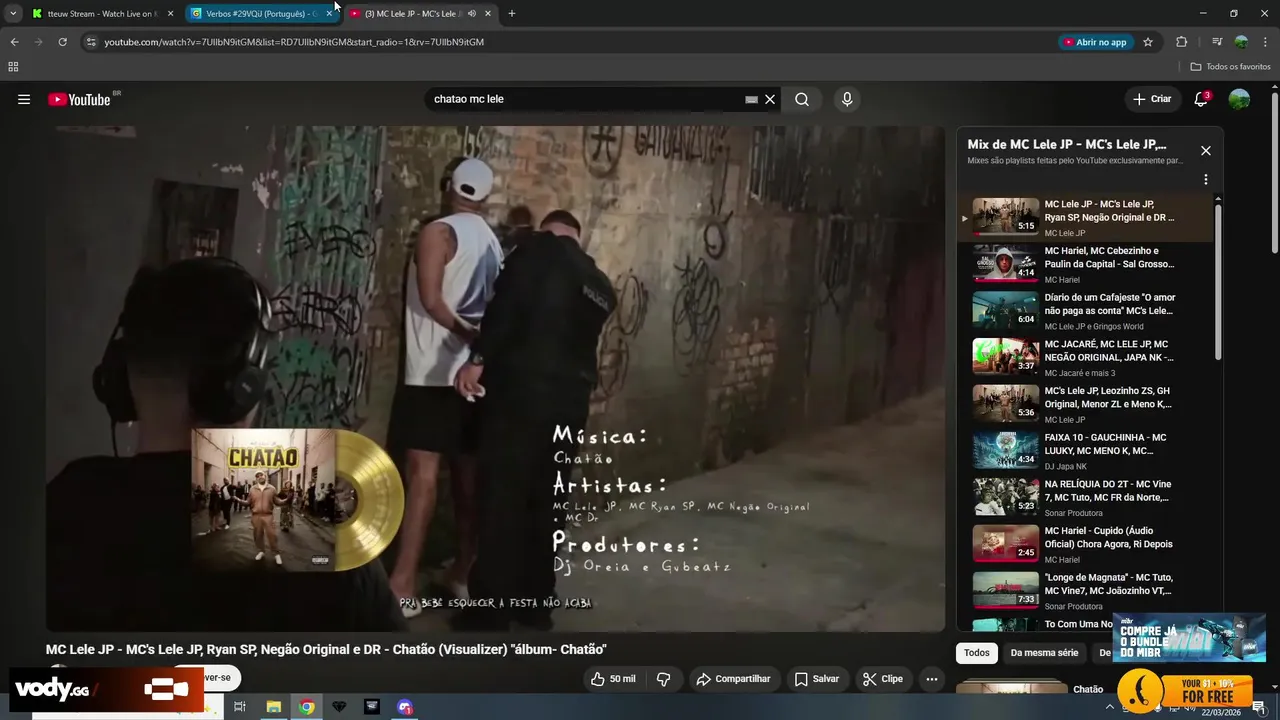Play Longe de Magnata video

(1085, 591)
